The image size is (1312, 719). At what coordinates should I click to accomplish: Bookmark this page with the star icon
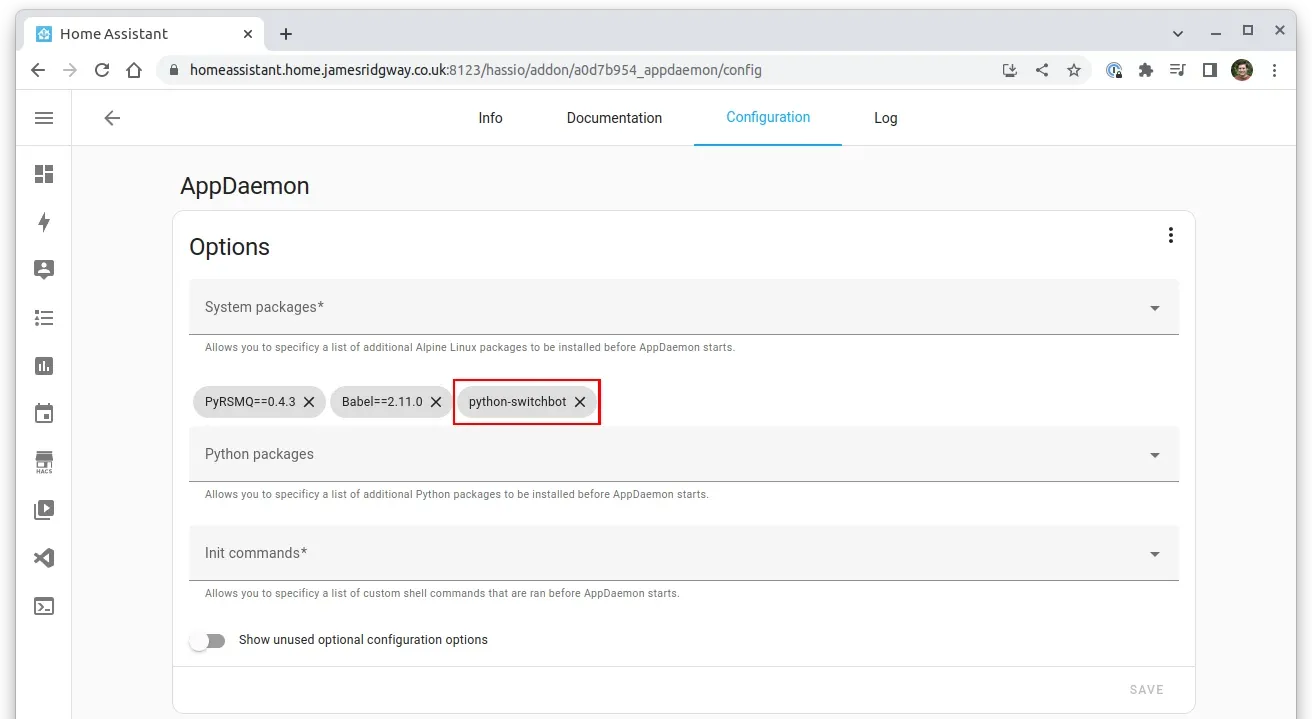point(1074,70)
